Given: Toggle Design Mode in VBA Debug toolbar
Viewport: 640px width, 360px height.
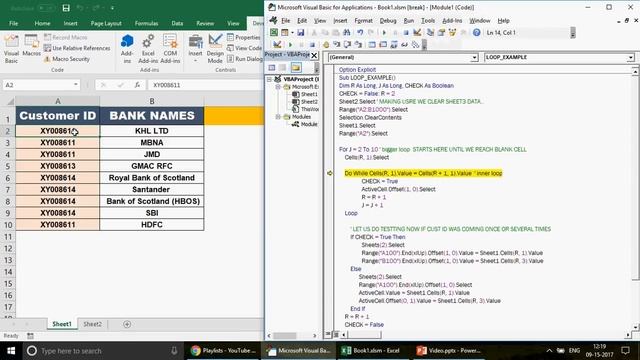Looking at the screenshot, I should click(277, 44).
